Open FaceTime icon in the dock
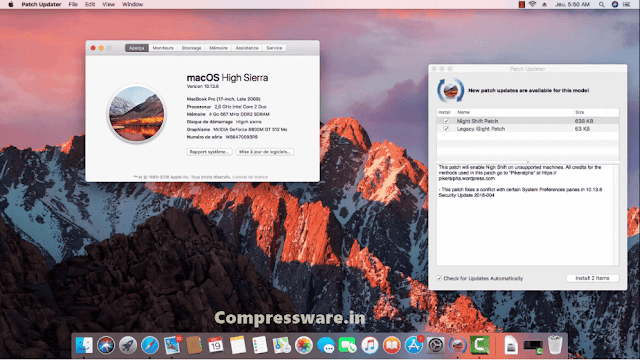 348,345
